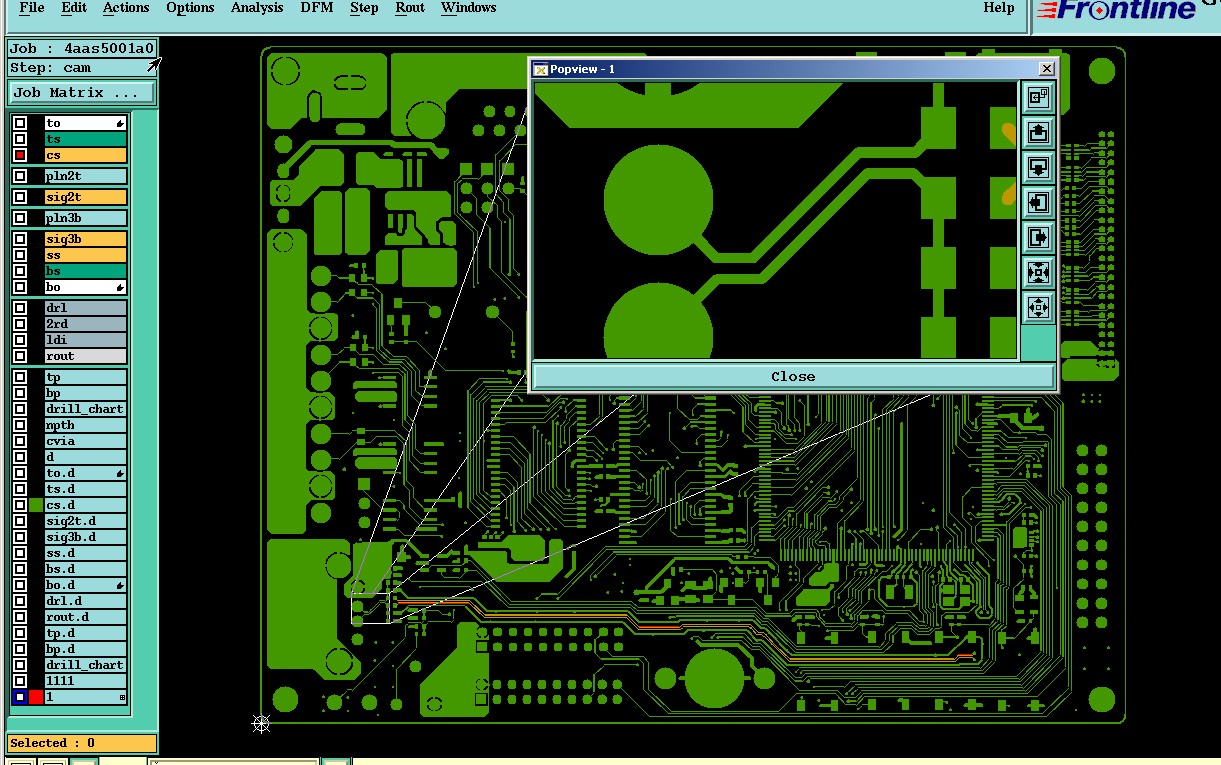Click the Job Matrix button
Screen dimensions: 1221x765
tap(82, 93)
